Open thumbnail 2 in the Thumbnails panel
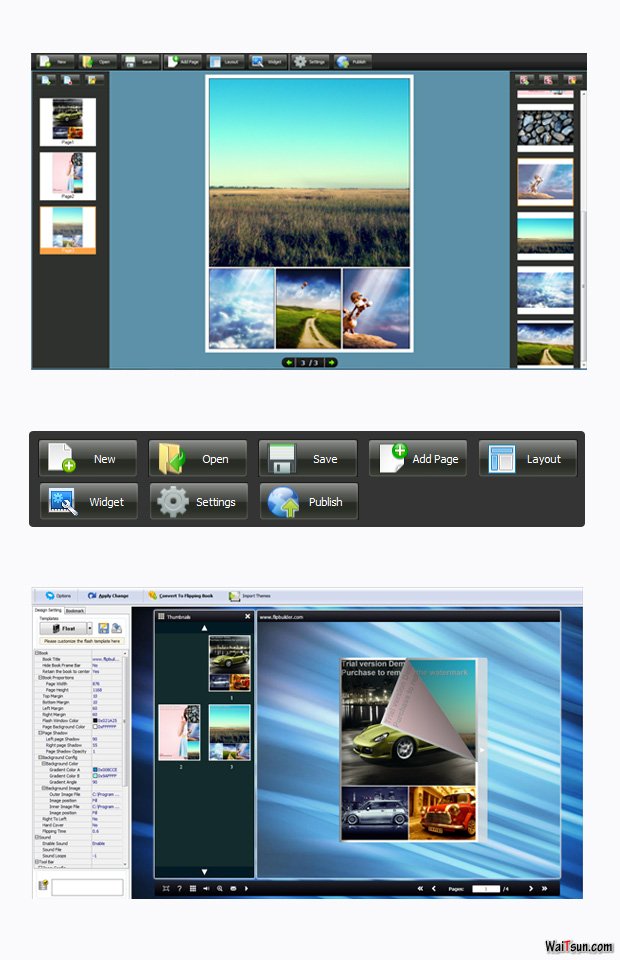Image resolution: width=620 pixels, height=960 pixels. click(179, 732)
